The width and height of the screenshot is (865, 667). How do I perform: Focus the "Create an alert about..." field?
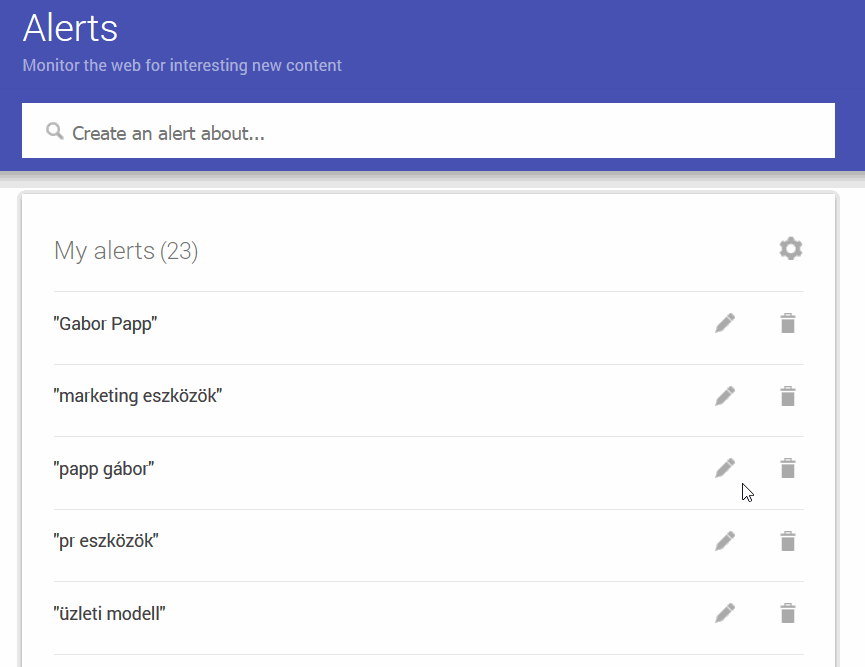[428, 131]
